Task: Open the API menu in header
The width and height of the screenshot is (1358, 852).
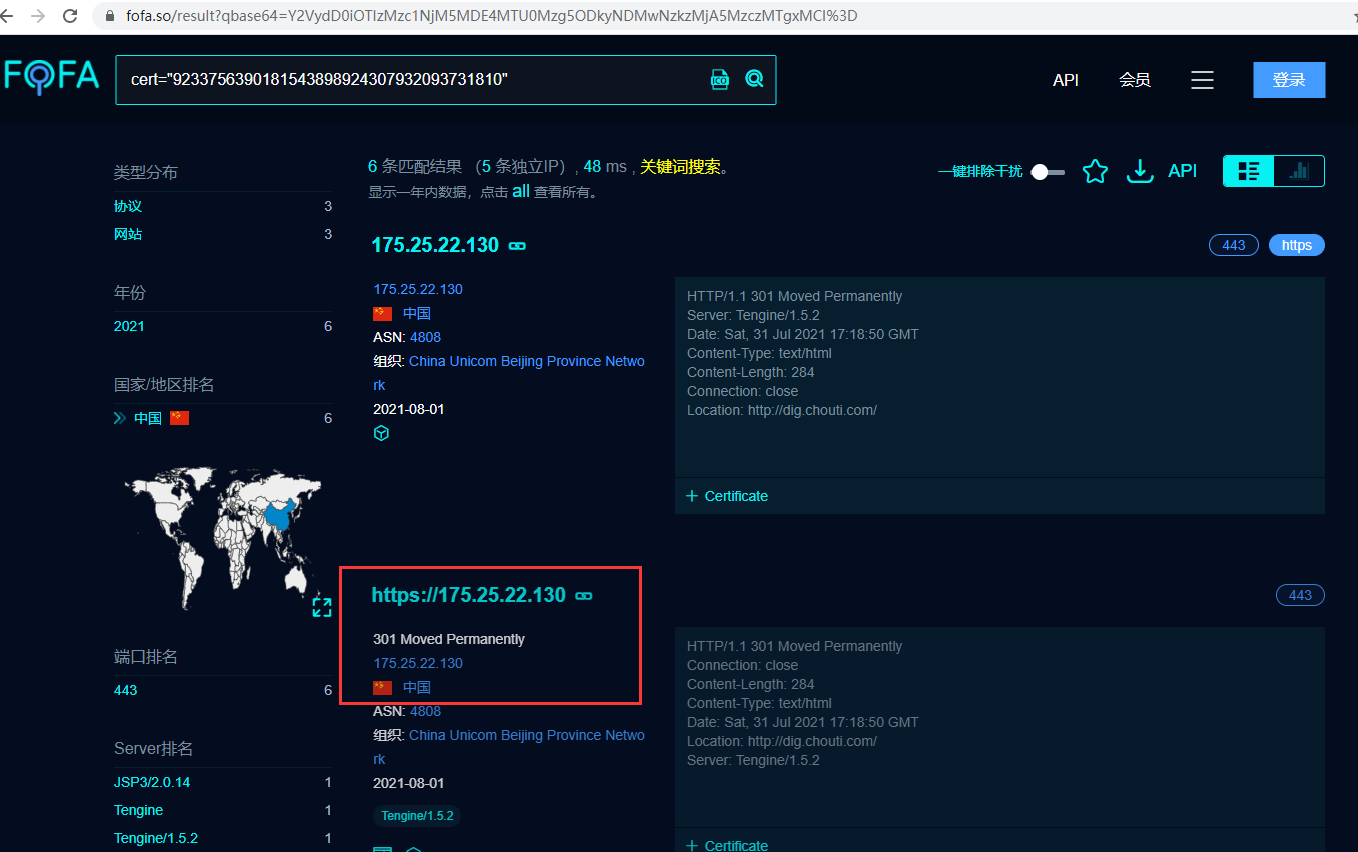Action: [x=1065, y=80]
